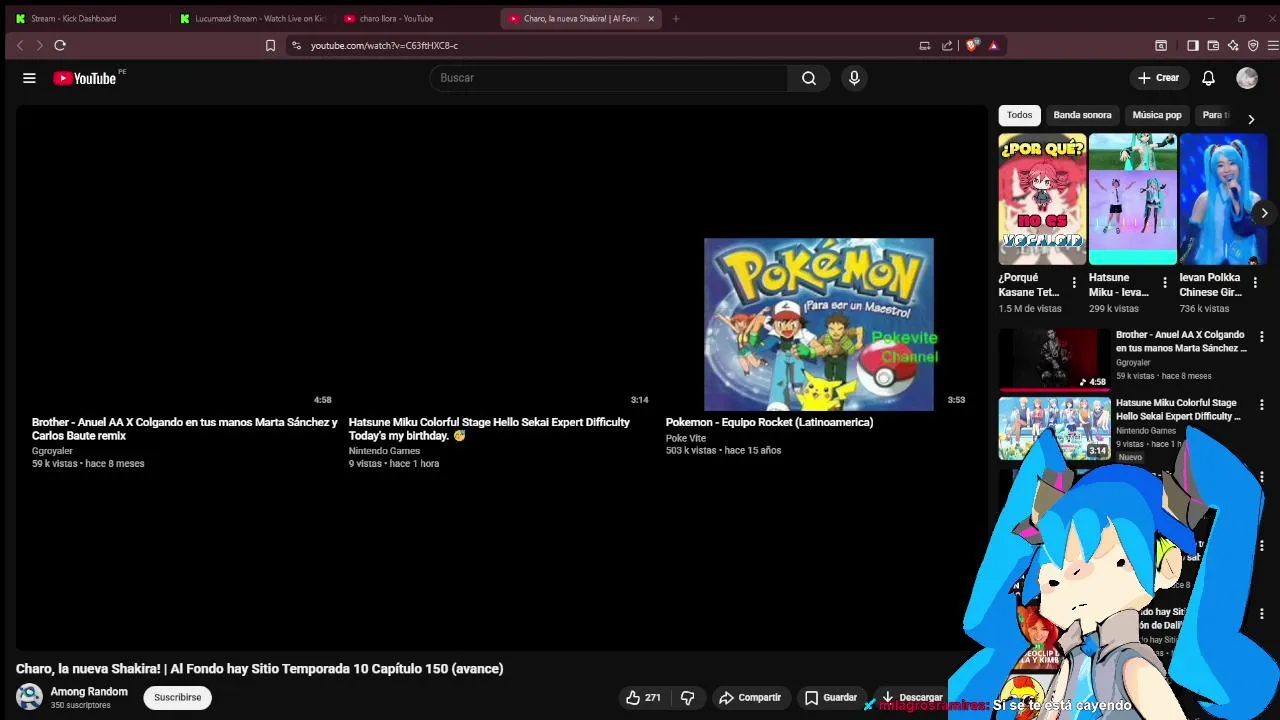Open the Brave VPN shield icon
This screenshot has height=720, width=1280.
click(x=1253, y=45)
